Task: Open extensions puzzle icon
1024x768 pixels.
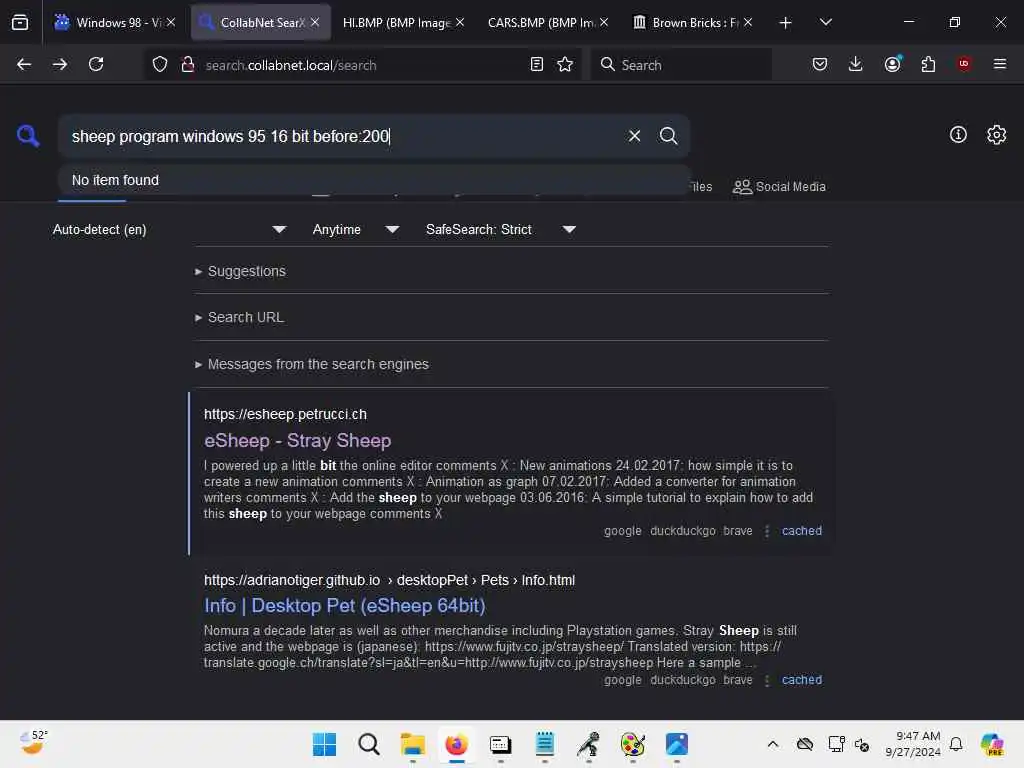Action: click(928, 65)
